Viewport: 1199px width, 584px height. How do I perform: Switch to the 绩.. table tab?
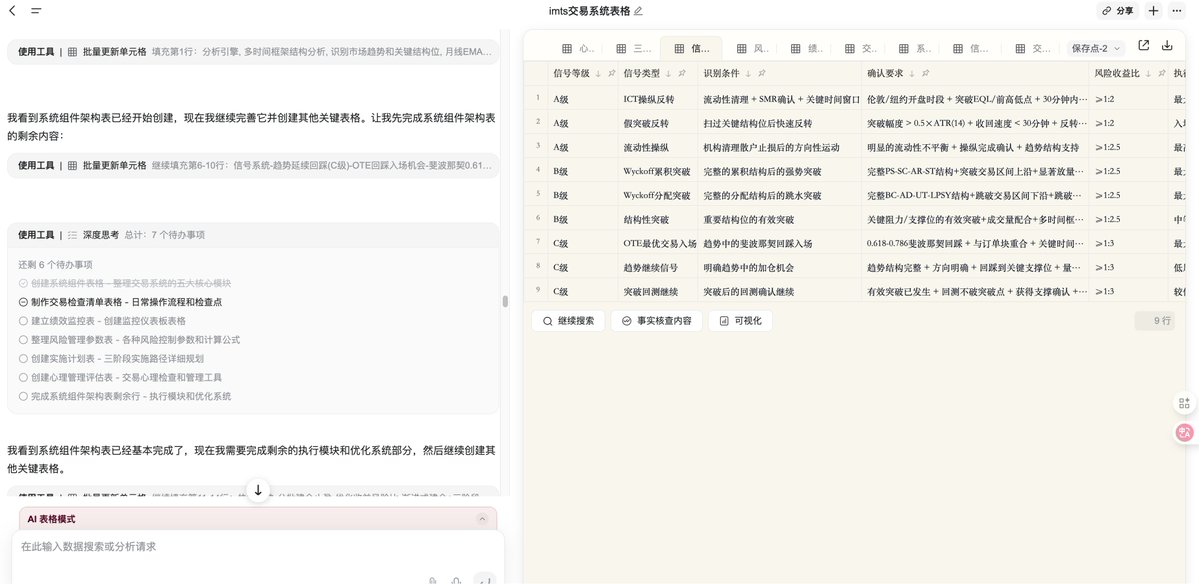[807, 48]
